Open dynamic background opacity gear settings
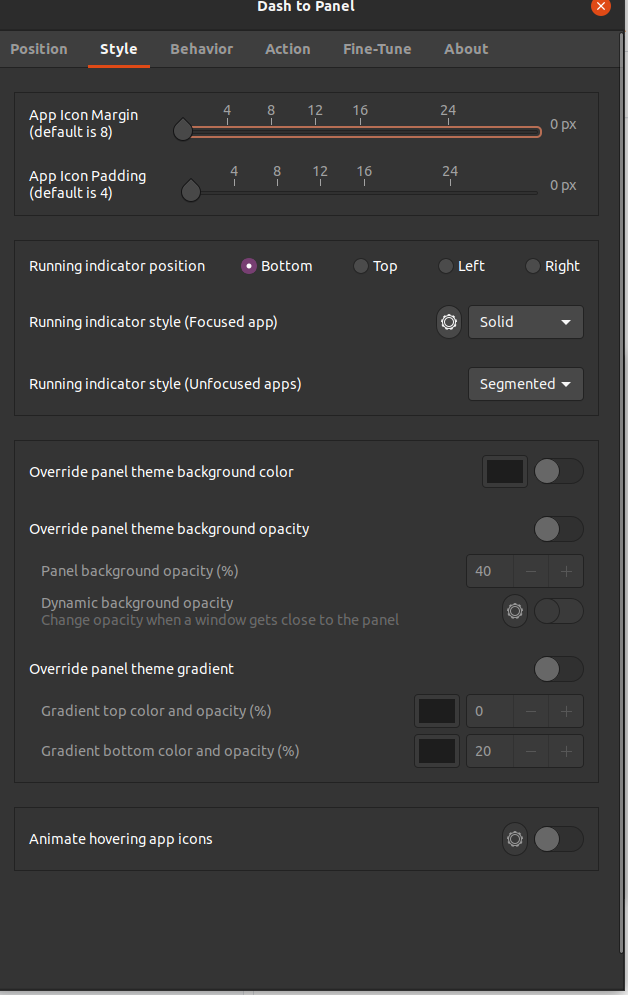Image resolution: width=628 pixels, height=995 pixels. pos(515,611)
